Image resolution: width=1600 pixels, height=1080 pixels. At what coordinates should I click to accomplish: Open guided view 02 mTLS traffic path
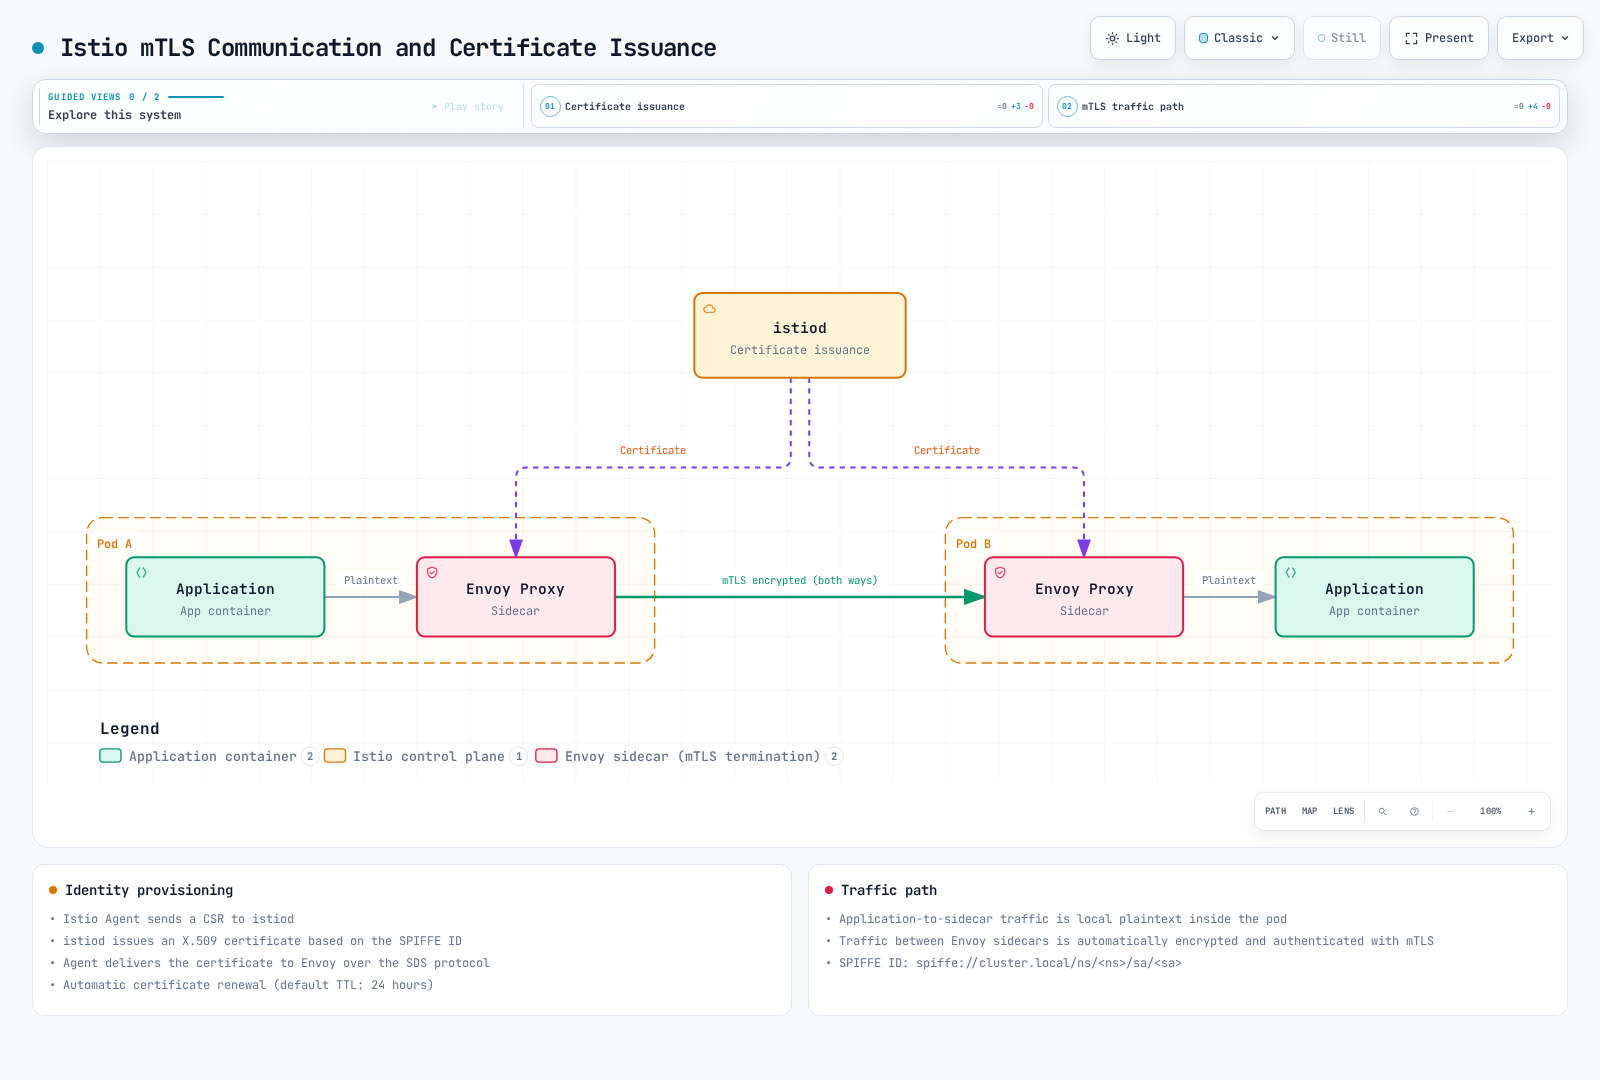pos(1305,106)
